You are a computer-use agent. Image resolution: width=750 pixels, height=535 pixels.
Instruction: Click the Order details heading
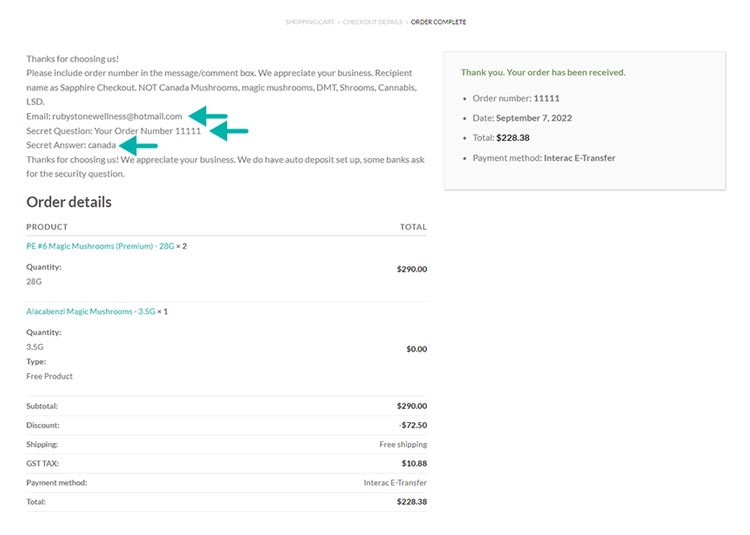69,202
